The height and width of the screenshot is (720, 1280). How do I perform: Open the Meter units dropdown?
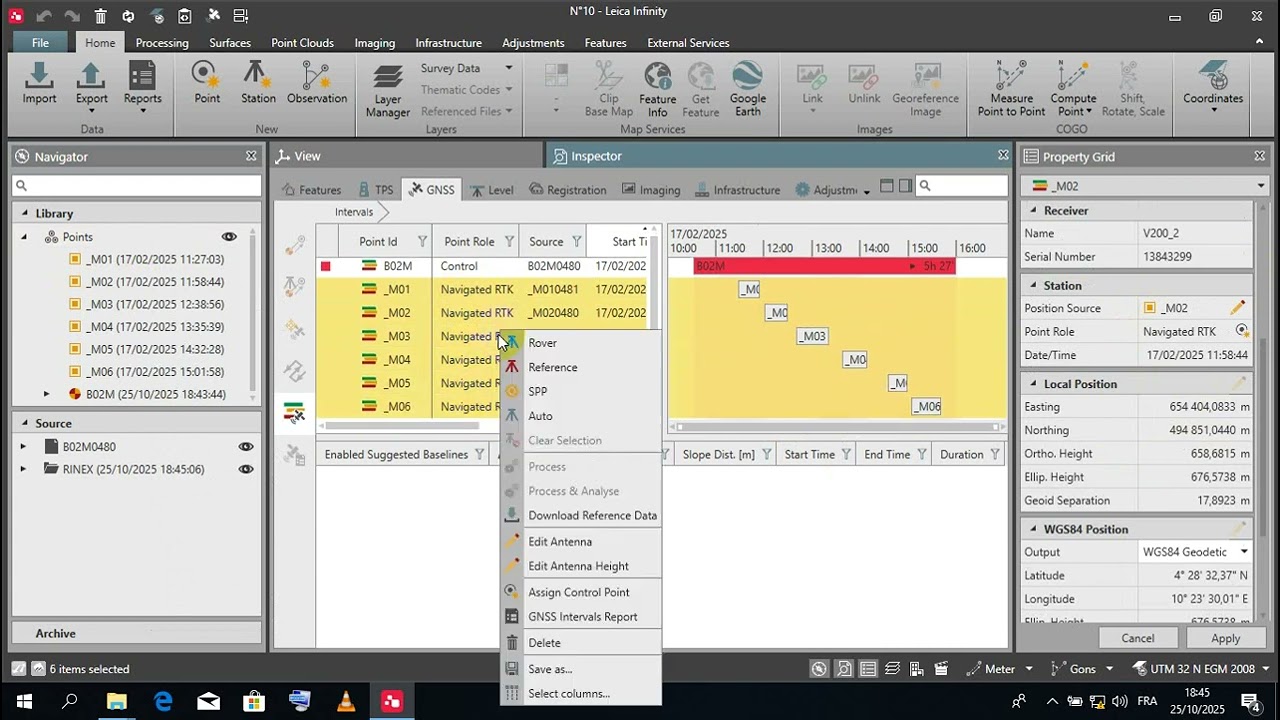pos(1029,669)
